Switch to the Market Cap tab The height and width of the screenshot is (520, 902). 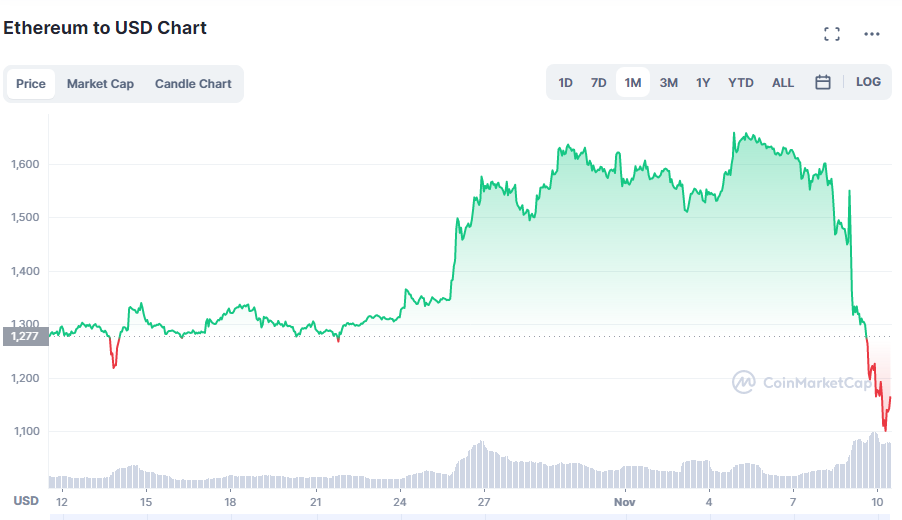click(x=100, y=84)
